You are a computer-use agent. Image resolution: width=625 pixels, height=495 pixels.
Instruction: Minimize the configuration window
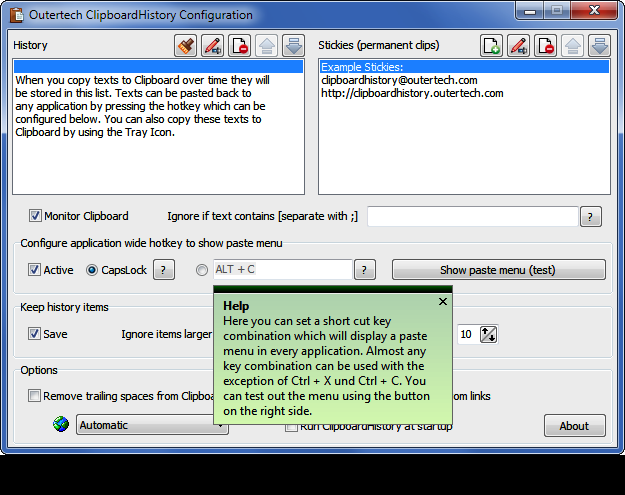pyautogui.click(x=530, y=11)
